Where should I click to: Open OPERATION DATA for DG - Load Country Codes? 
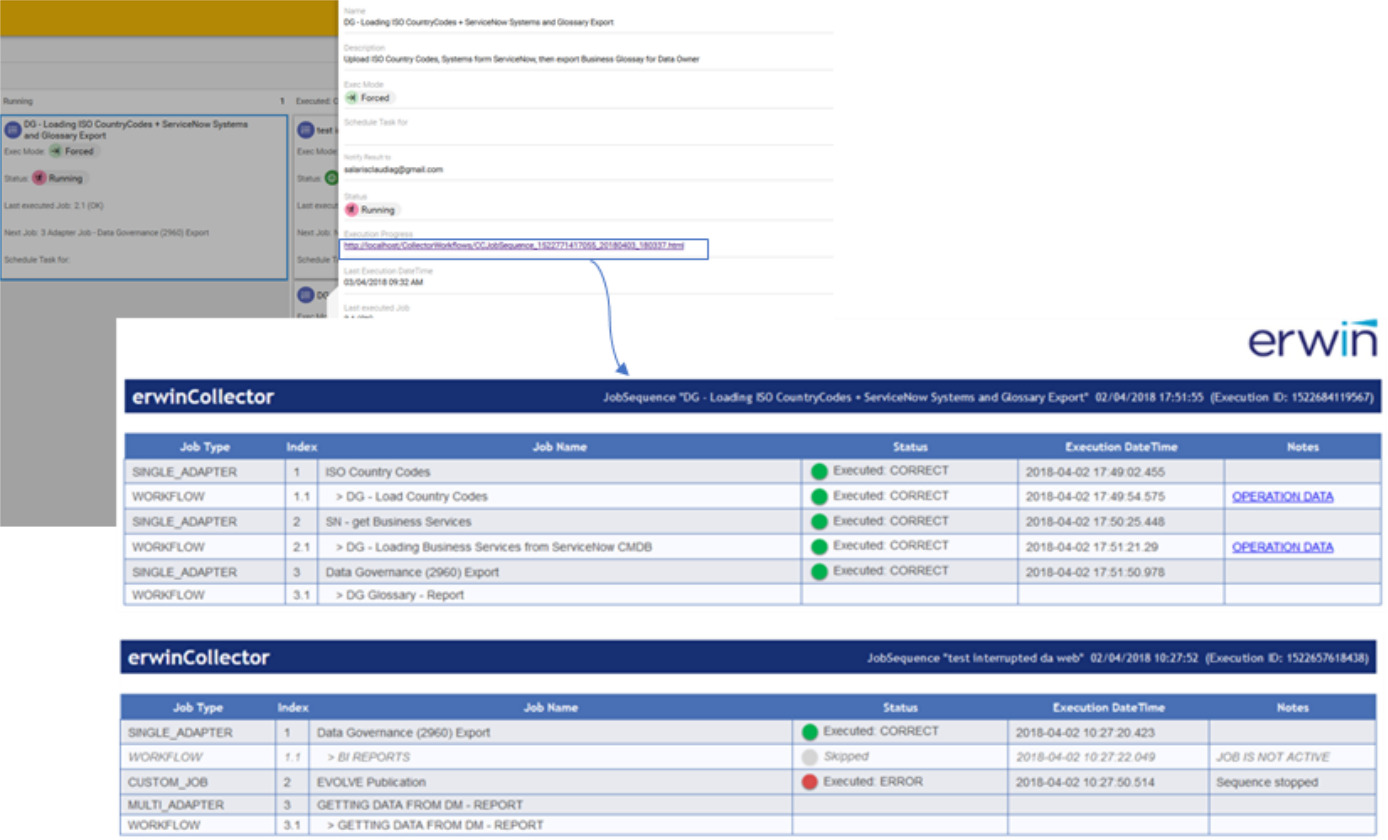(x=1282, y=497)
